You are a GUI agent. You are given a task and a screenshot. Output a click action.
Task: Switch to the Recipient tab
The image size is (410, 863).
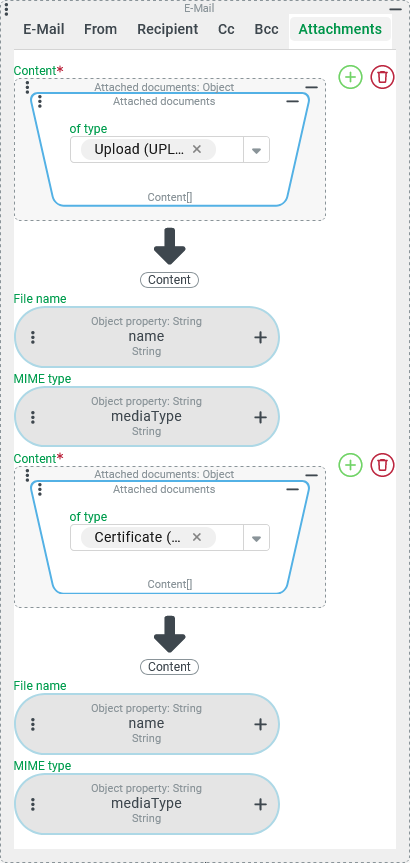pyautogui.click(x=168, y=29)
